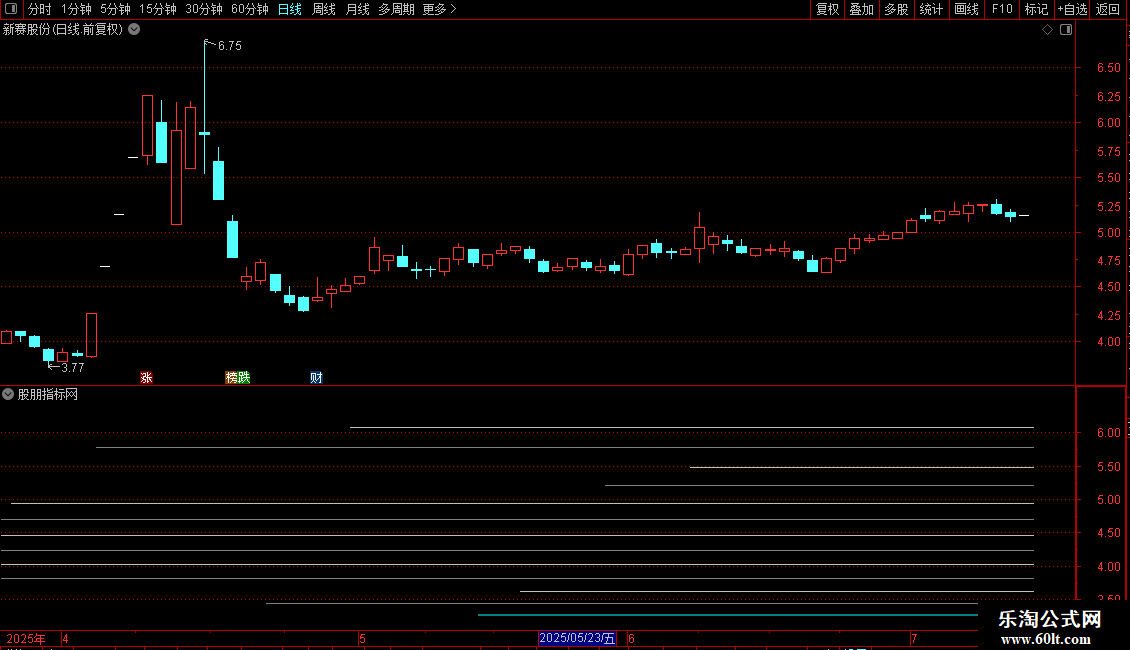1130x650 pixels.
Task: Click the 2025年 label on time axis
Action: pos(26,638)
